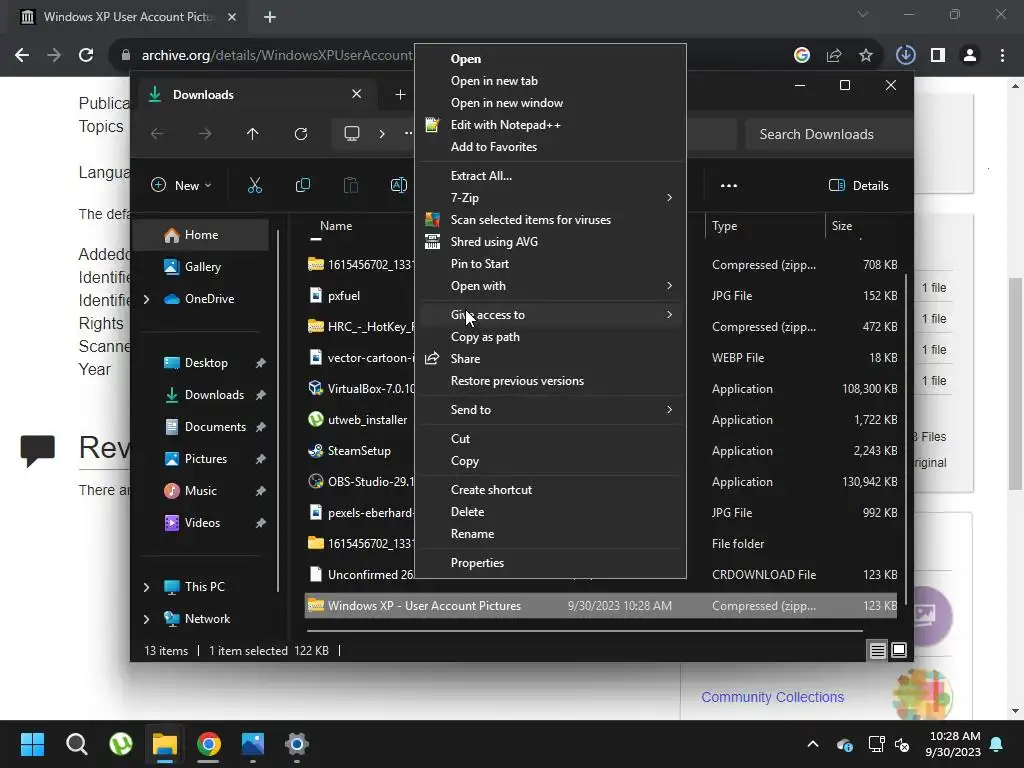Select Extract All... from context menu
This screenshot has height=768, width=1024.
tap(551, 176)
